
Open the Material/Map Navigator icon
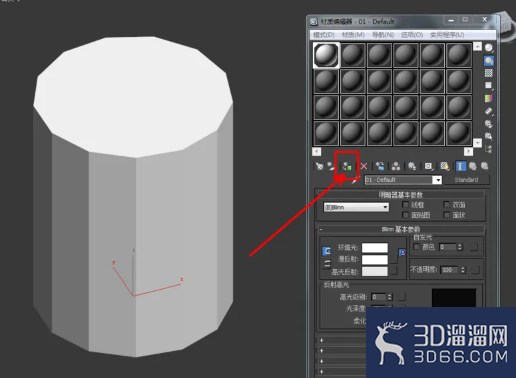pos(489,149)
